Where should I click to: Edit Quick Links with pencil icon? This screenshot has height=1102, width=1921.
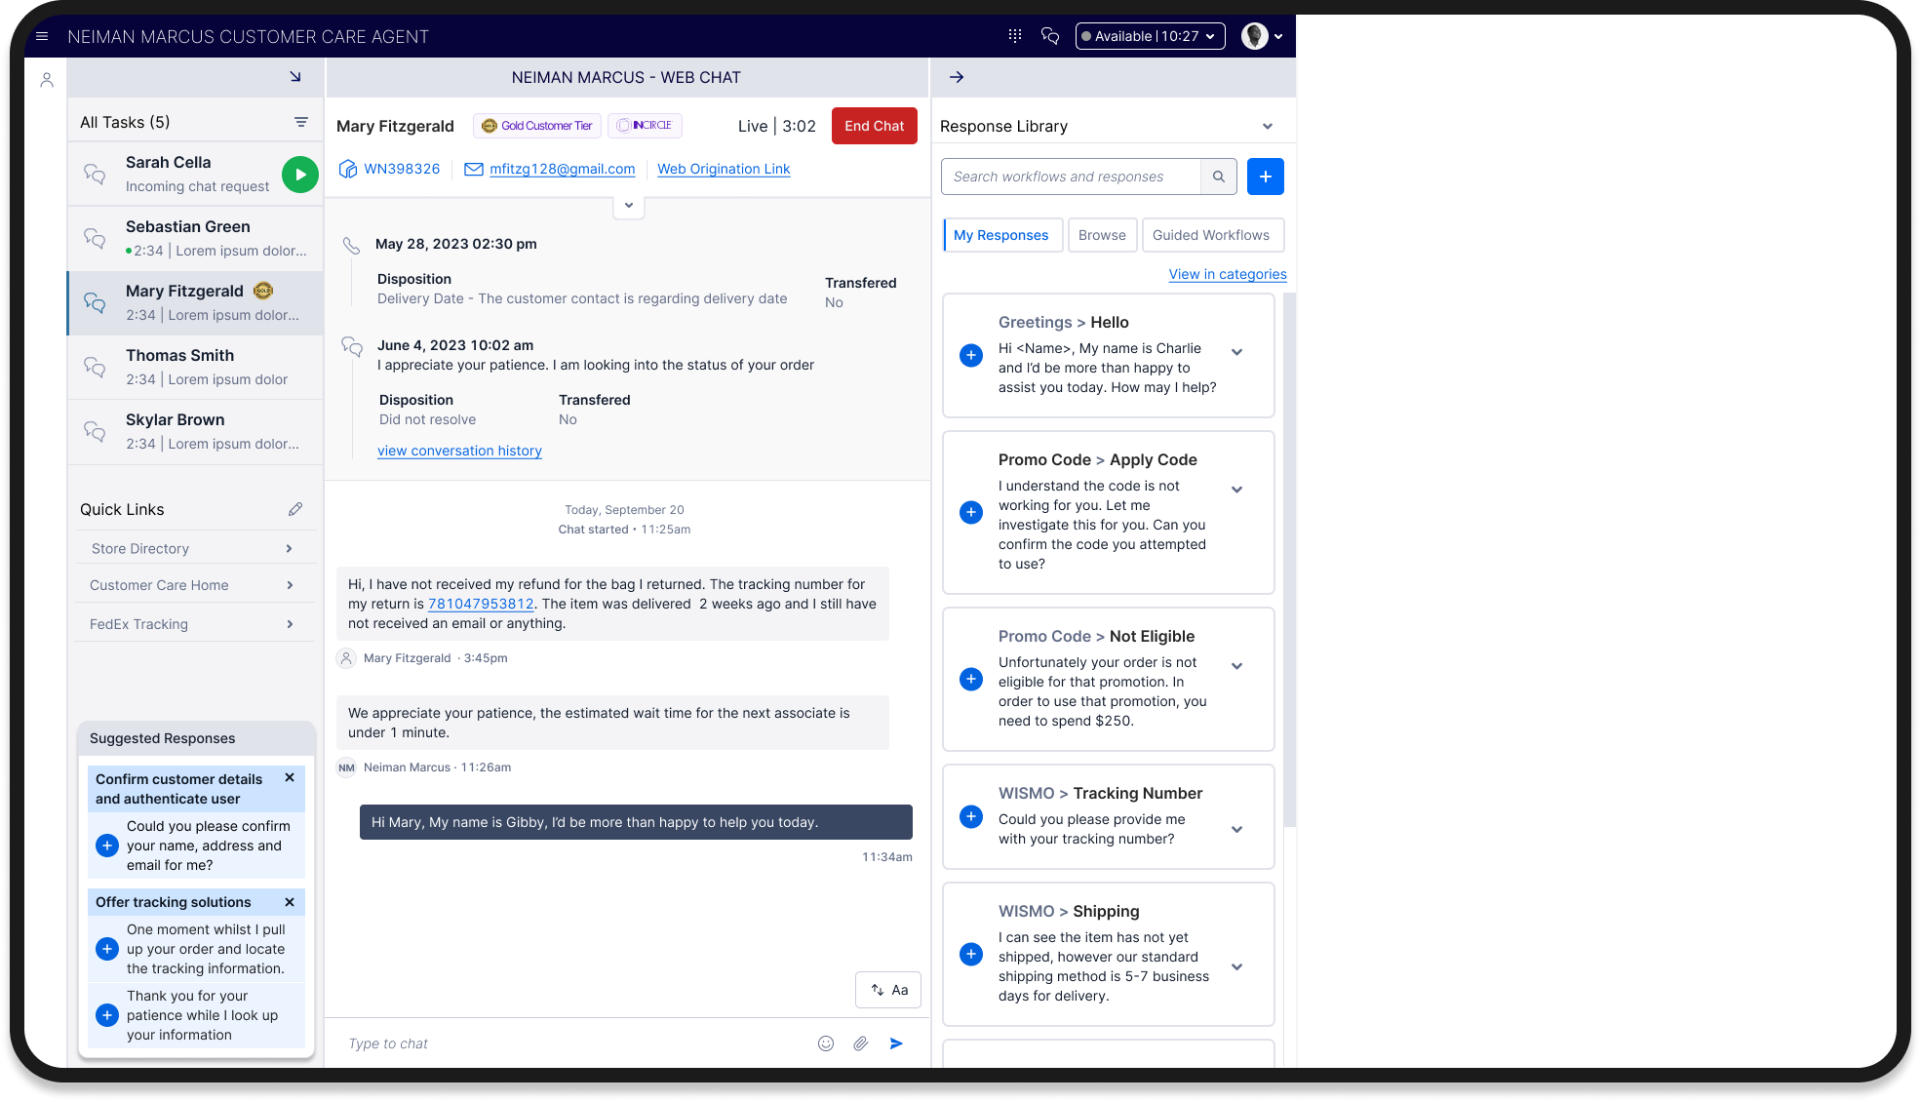point(295,509)
